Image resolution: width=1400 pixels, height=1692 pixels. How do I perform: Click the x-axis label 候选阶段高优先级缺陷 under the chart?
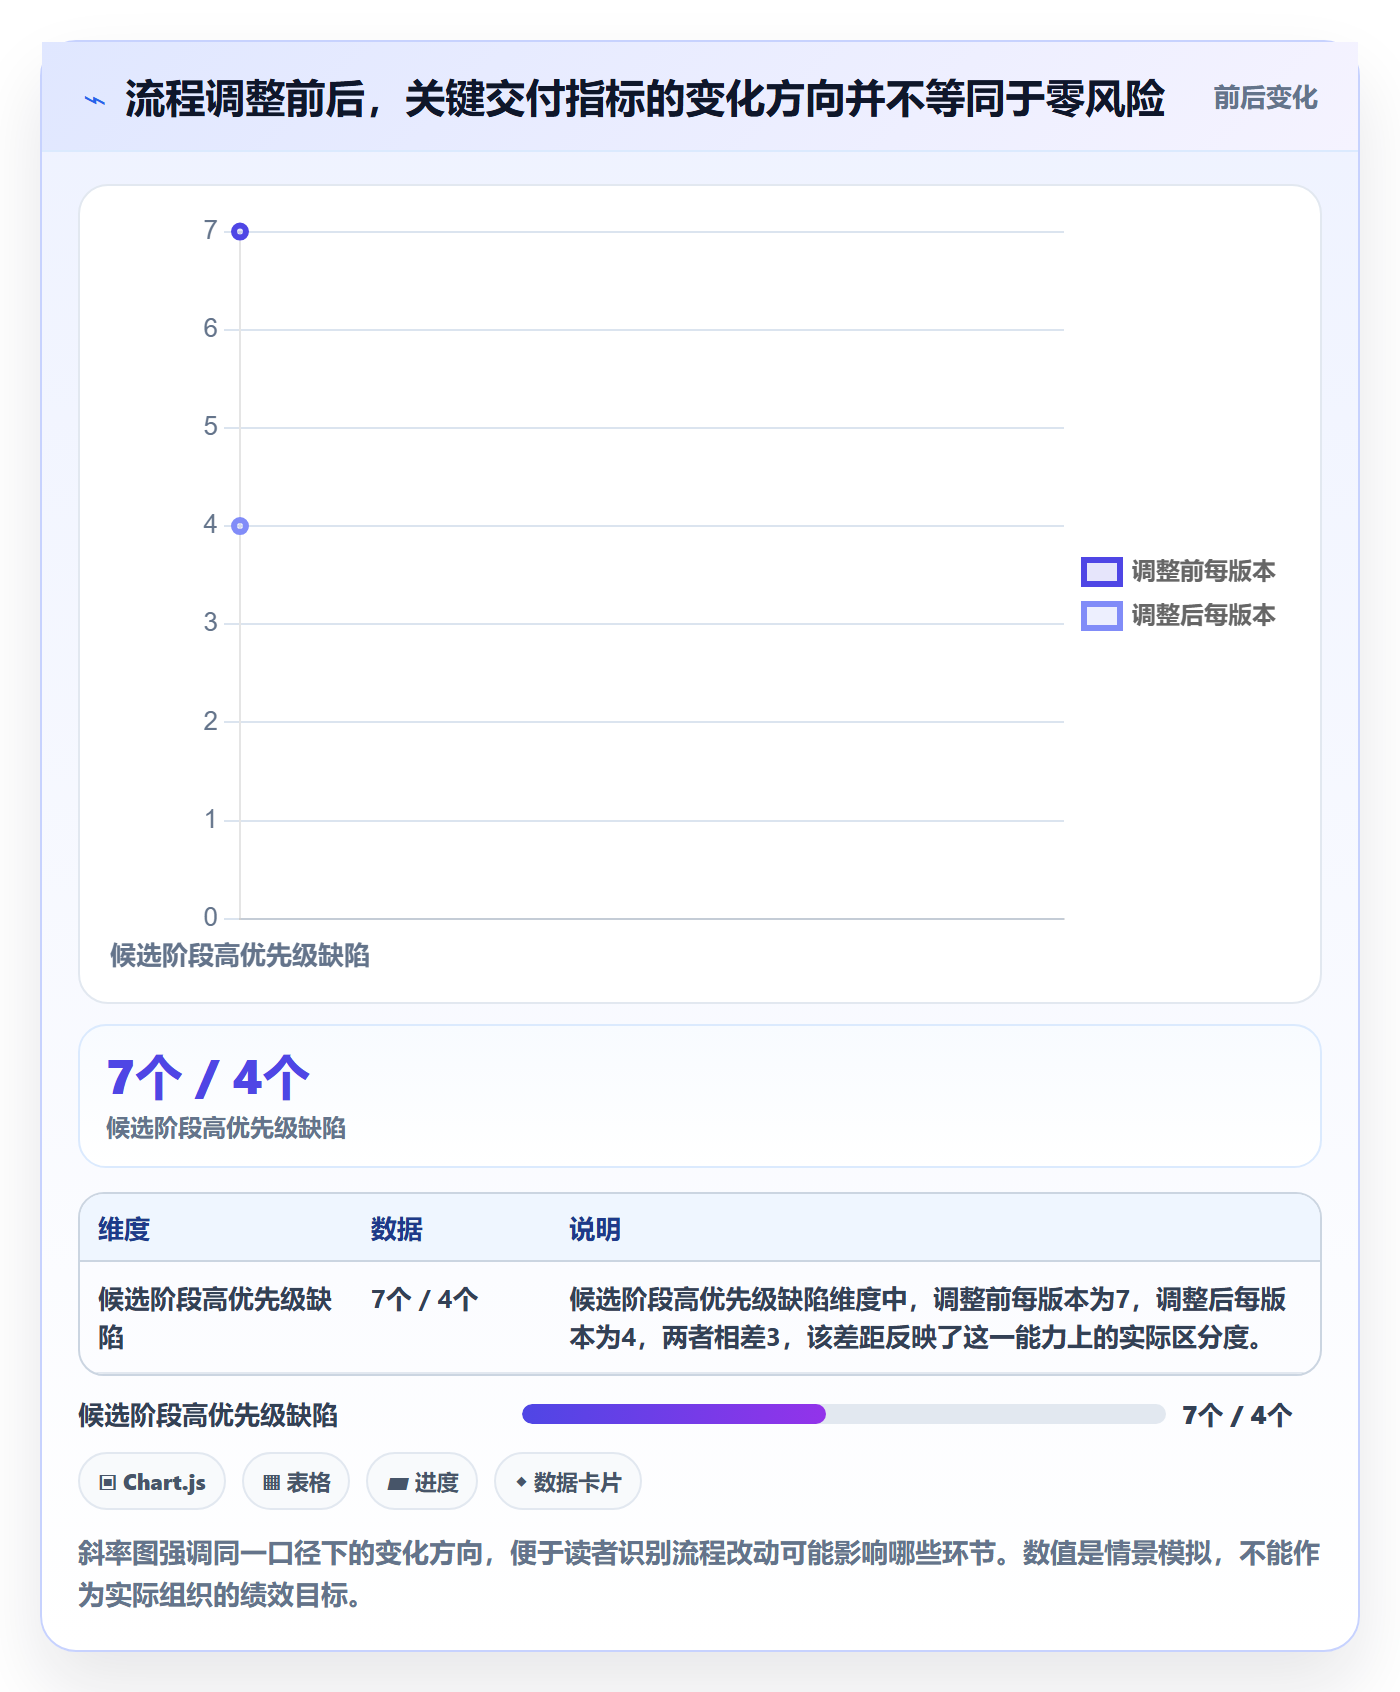(240, 956)
